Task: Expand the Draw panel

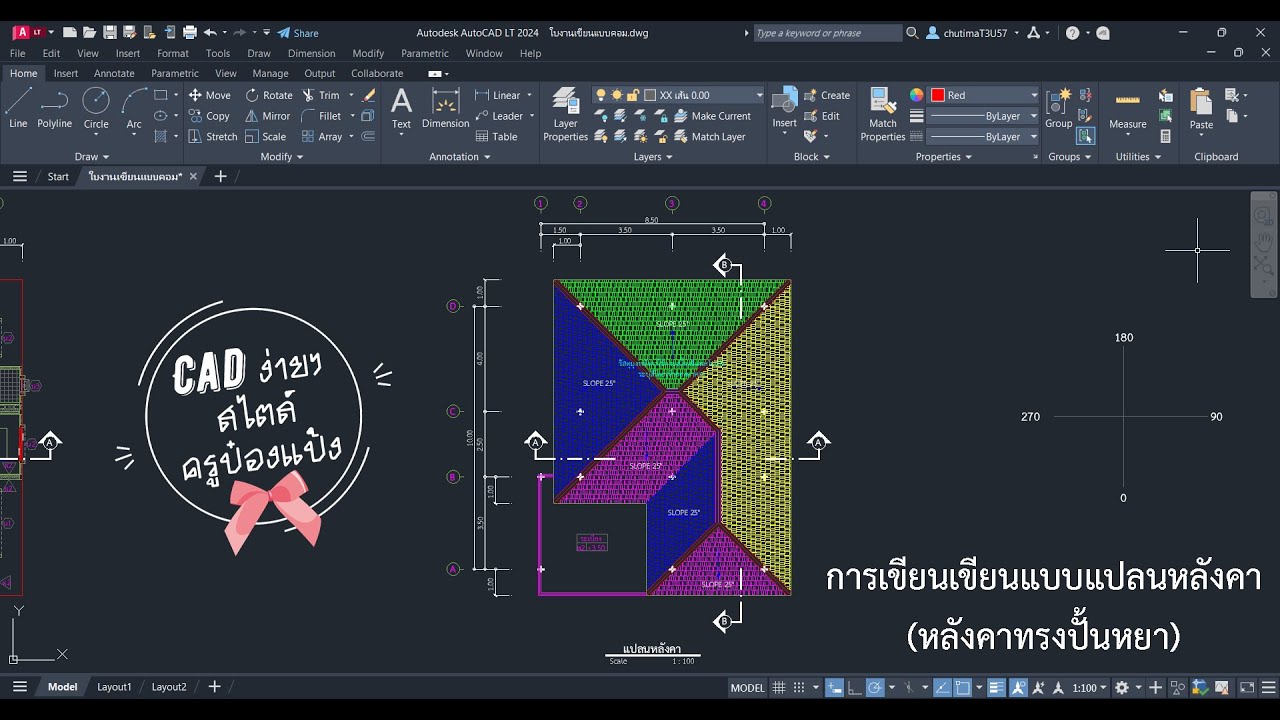Action: click(92, 157)
